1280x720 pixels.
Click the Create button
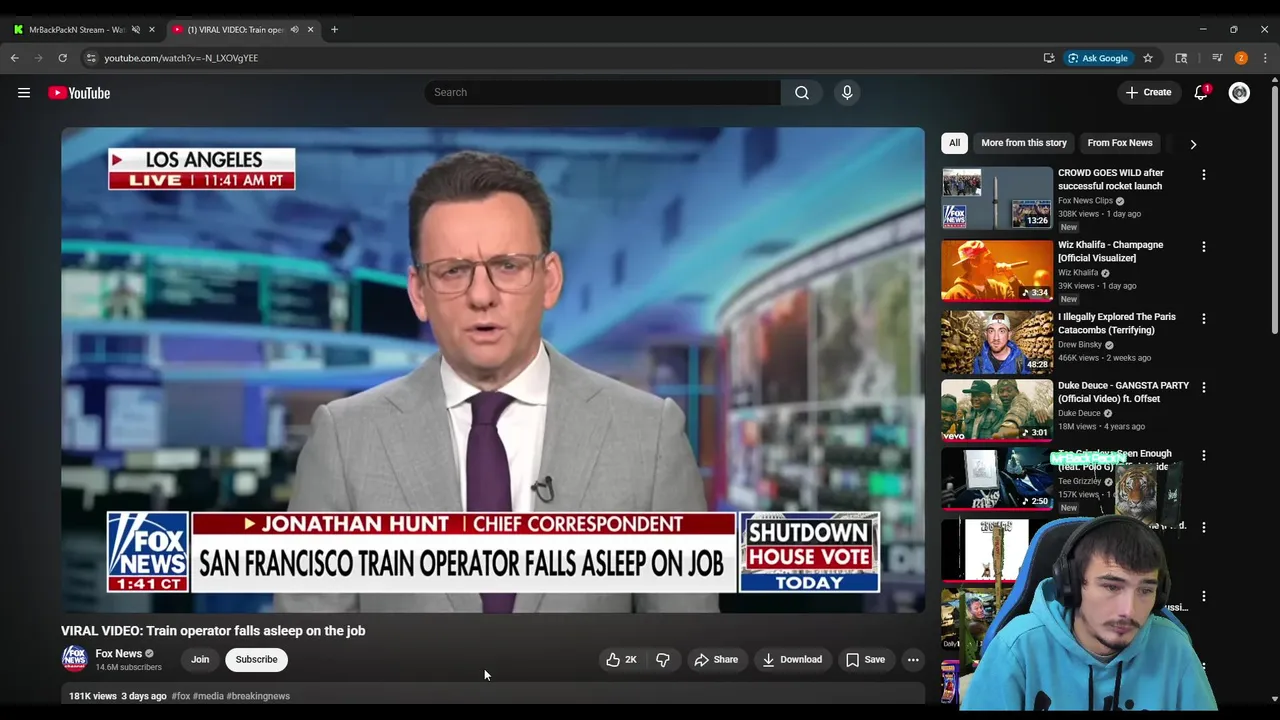[1148, 92]
